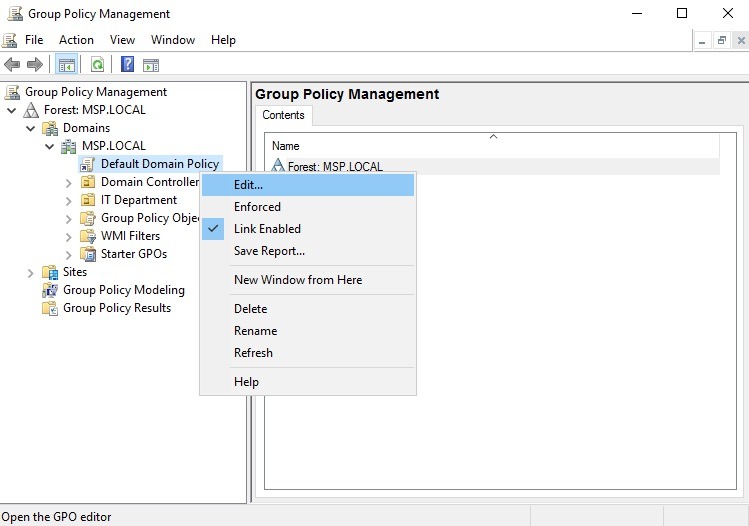
Task: Expand the WMI Filters node
Action: (x=68, y=236)
